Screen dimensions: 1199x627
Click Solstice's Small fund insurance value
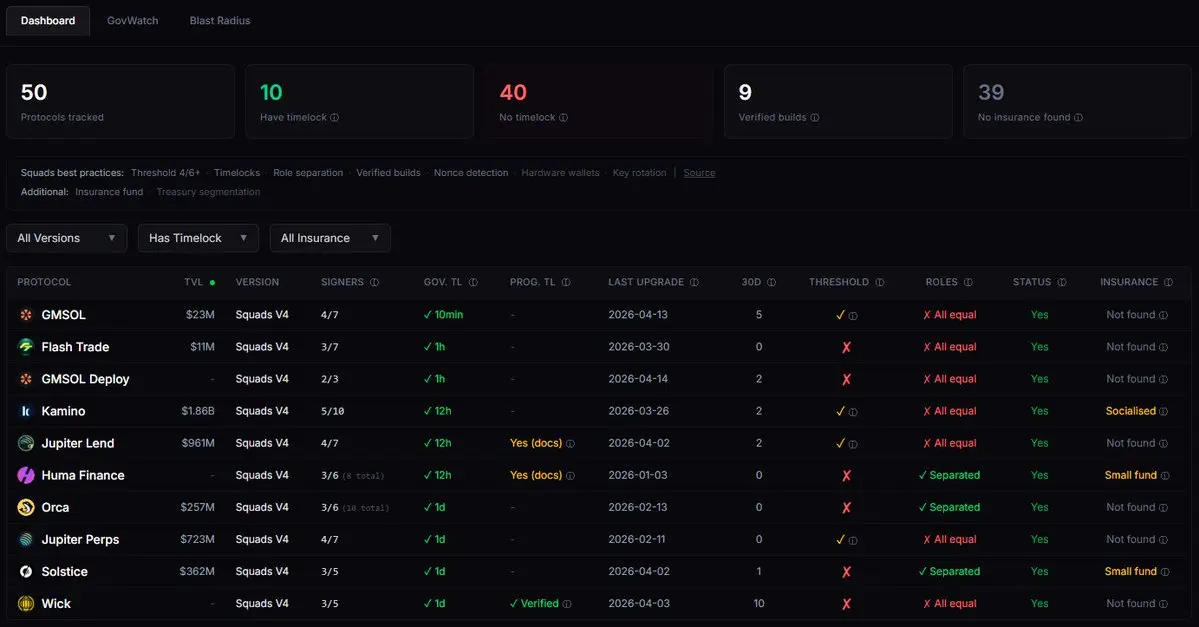pos(1130,572)
